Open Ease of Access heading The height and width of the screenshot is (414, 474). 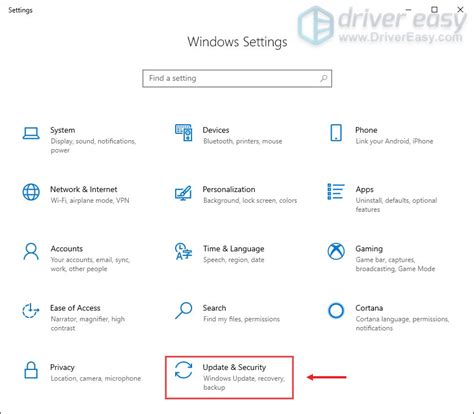(75, 308)
